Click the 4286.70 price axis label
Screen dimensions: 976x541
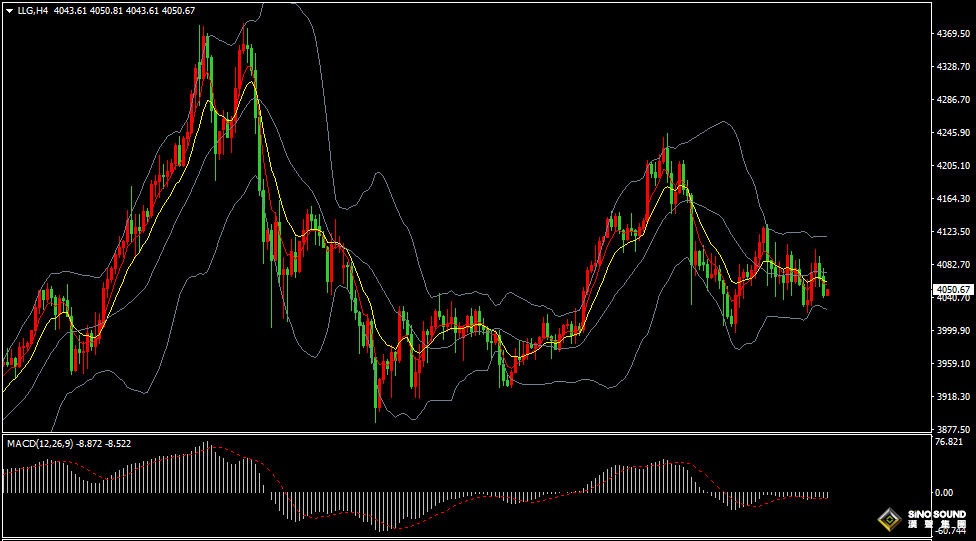tap(952, 100)
